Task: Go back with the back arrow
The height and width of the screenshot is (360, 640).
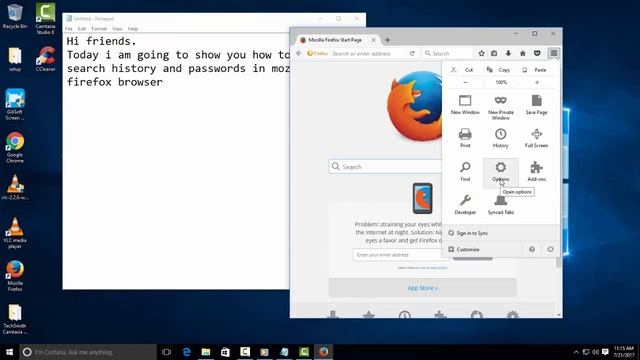Action: [x=299, y=53]
